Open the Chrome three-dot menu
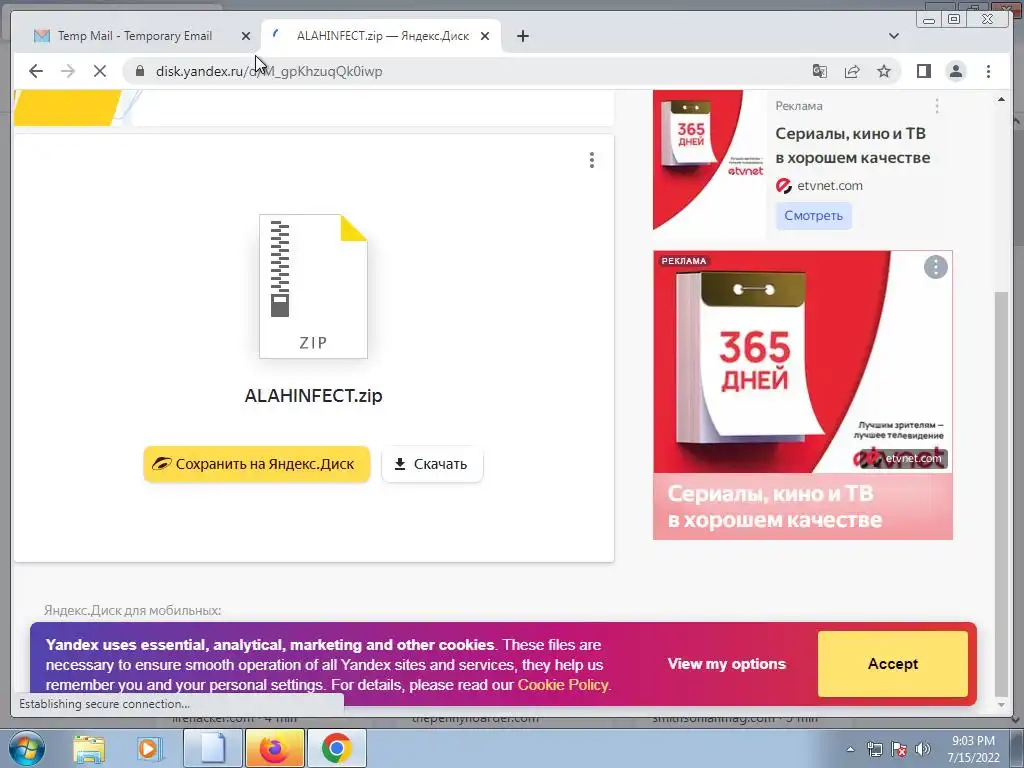Image resolution: width=1024 pixels, height=768 pixels. (x=988, y=71)
